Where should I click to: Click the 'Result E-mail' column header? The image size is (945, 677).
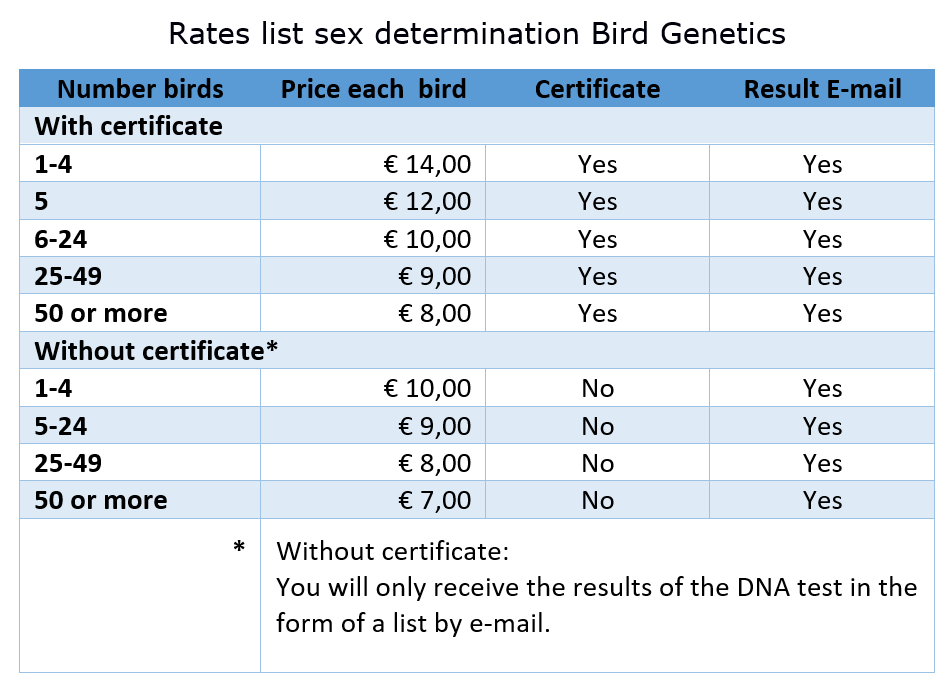click(x=822, y=89)
